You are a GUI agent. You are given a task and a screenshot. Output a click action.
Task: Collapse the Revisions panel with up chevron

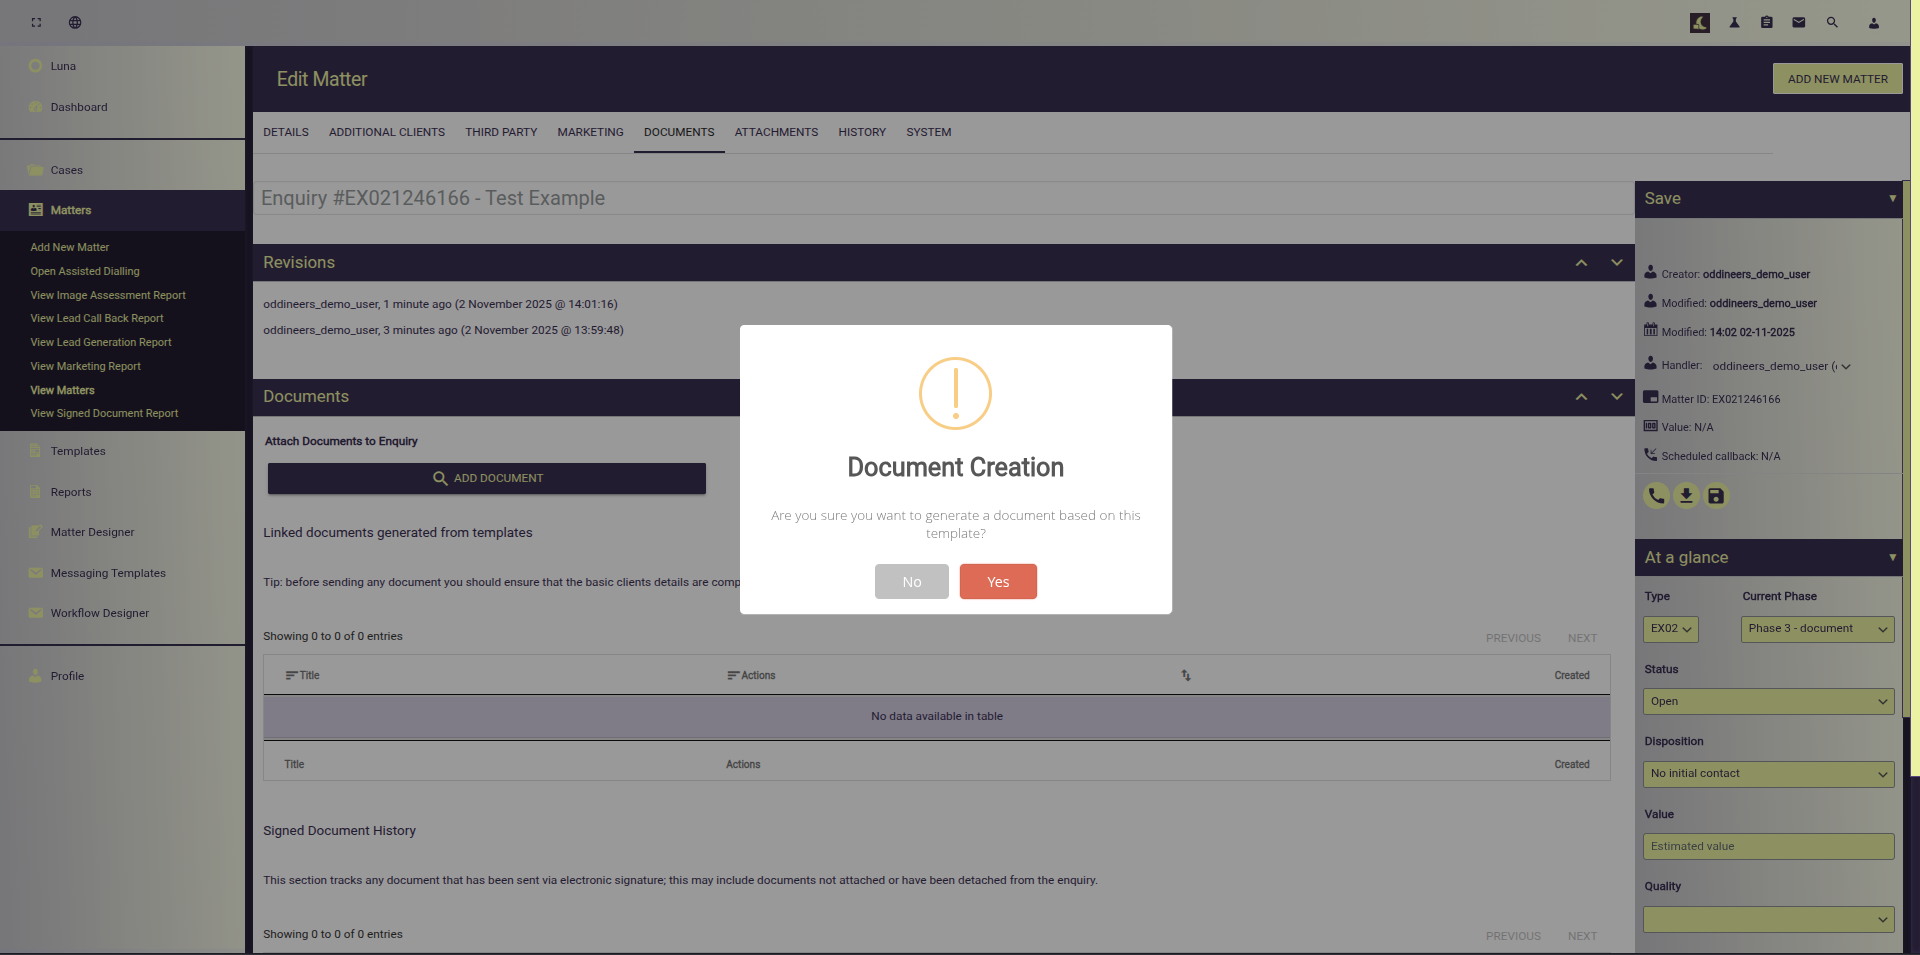click(1581, 263)
